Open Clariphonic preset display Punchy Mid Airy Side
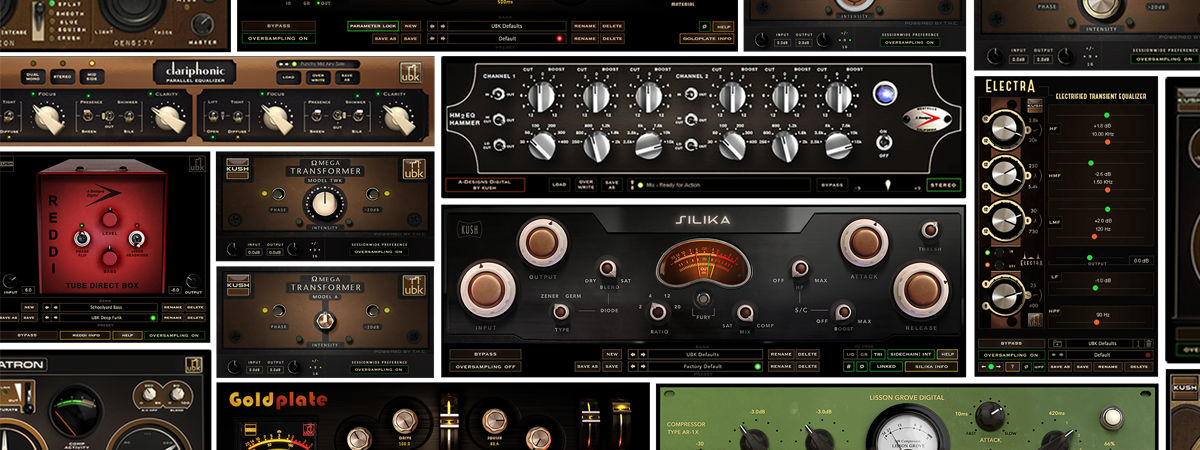 click(x=318, y=63)
